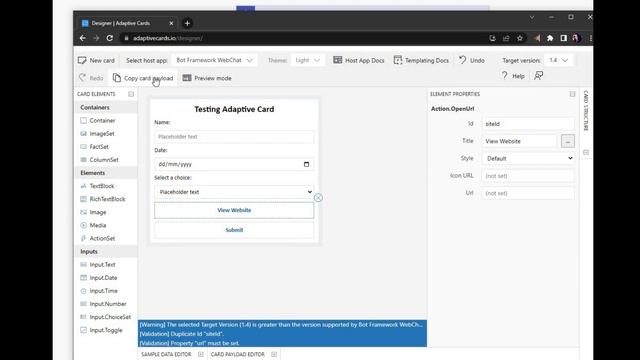Click the Id field containing siteId
The width and height of the screenshot is (640, 360).
[528, 124]
